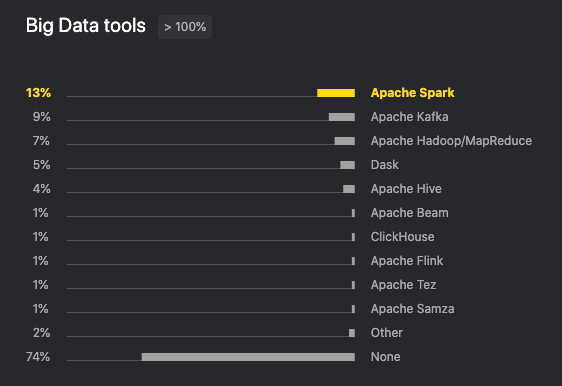The width and height of the screenshot is (562, 386).
Task: Click the long None 74% bar
Action: pyautogui.click(x=248, y=357)
